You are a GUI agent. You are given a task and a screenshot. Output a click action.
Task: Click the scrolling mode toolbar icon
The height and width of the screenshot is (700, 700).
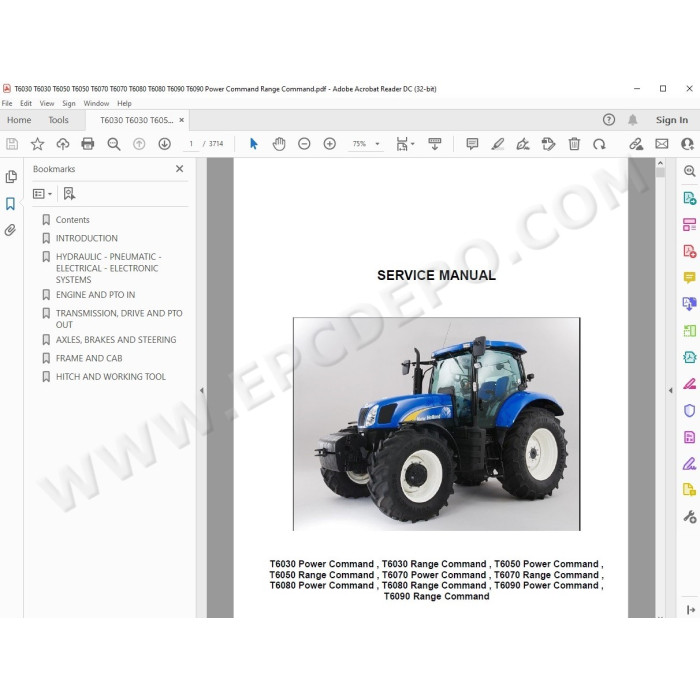pyautogui.click(x=434, y=144)
